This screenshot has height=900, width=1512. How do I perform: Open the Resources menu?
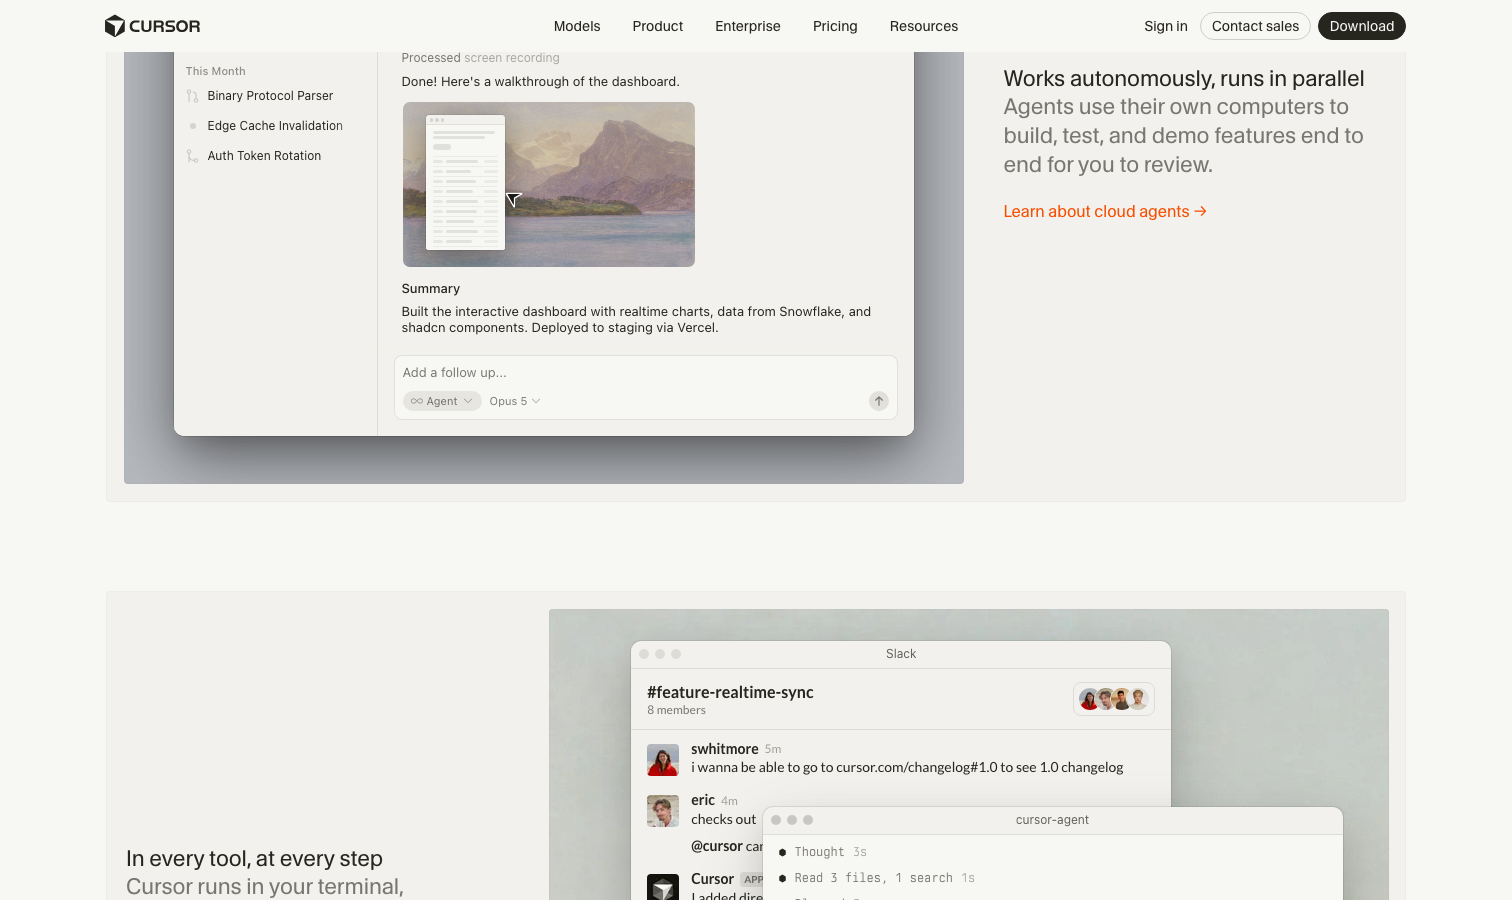coord(924,26)
